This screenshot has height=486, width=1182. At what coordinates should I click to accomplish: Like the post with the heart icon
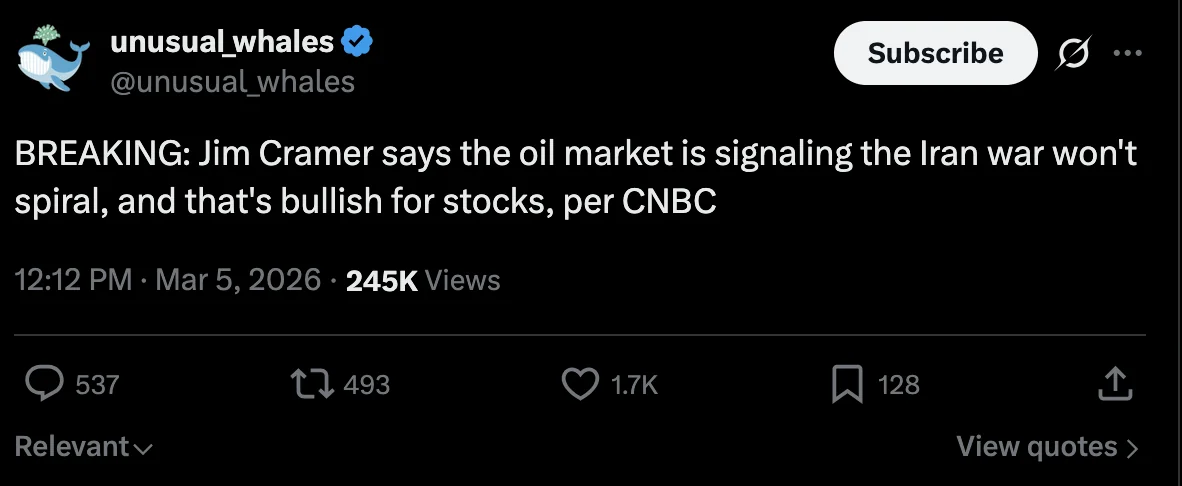click(581, 384)
